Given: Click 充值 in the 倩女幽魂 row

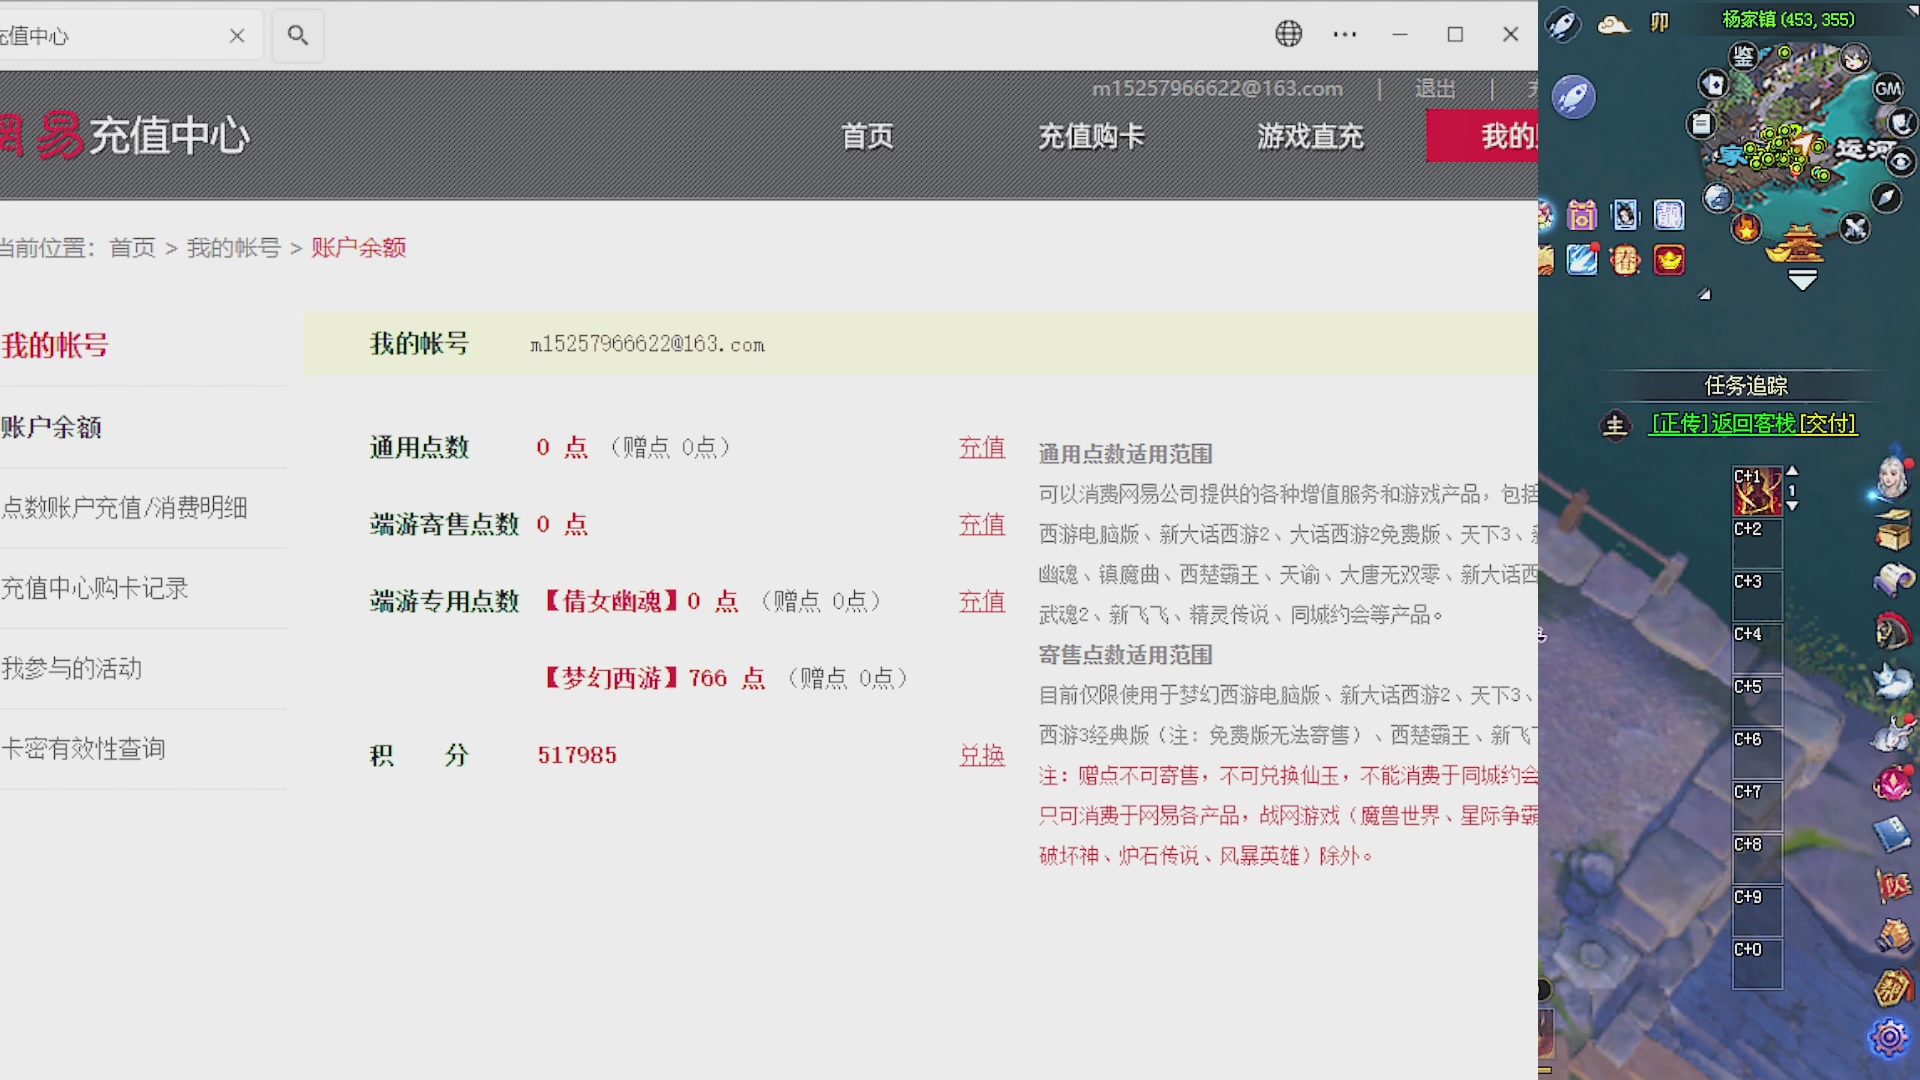Looking at the screenshot, I should (x=982, y=602).
